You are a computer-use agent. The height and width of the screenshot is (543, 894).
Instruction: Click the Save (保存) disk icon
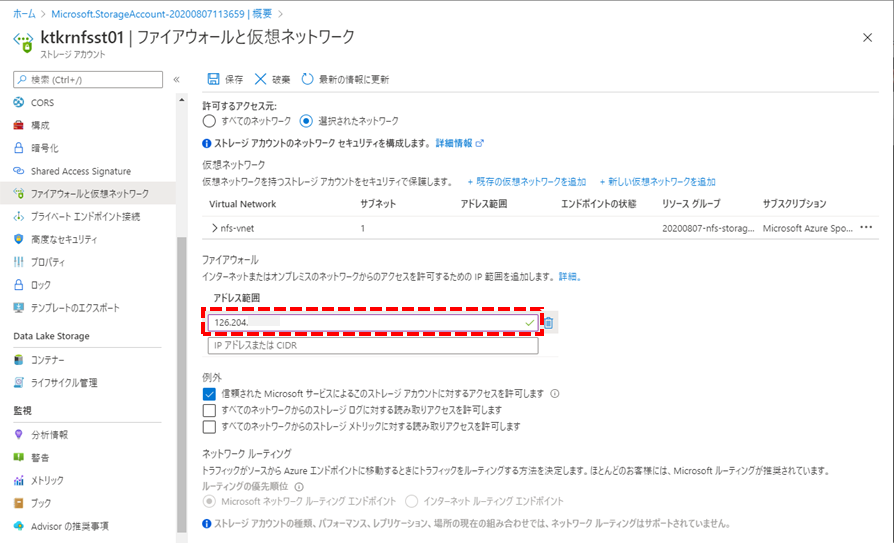point(213,79)
